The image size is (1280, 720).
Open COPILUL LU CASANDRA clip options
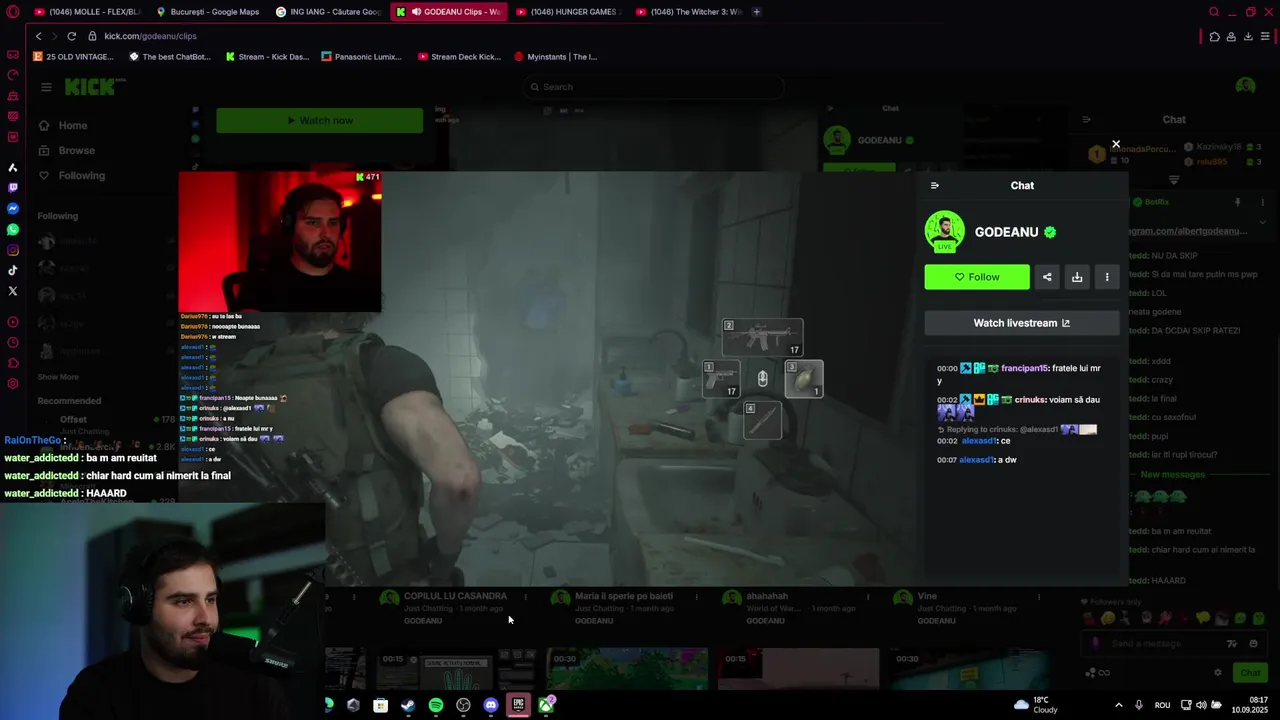click(525, 597)
